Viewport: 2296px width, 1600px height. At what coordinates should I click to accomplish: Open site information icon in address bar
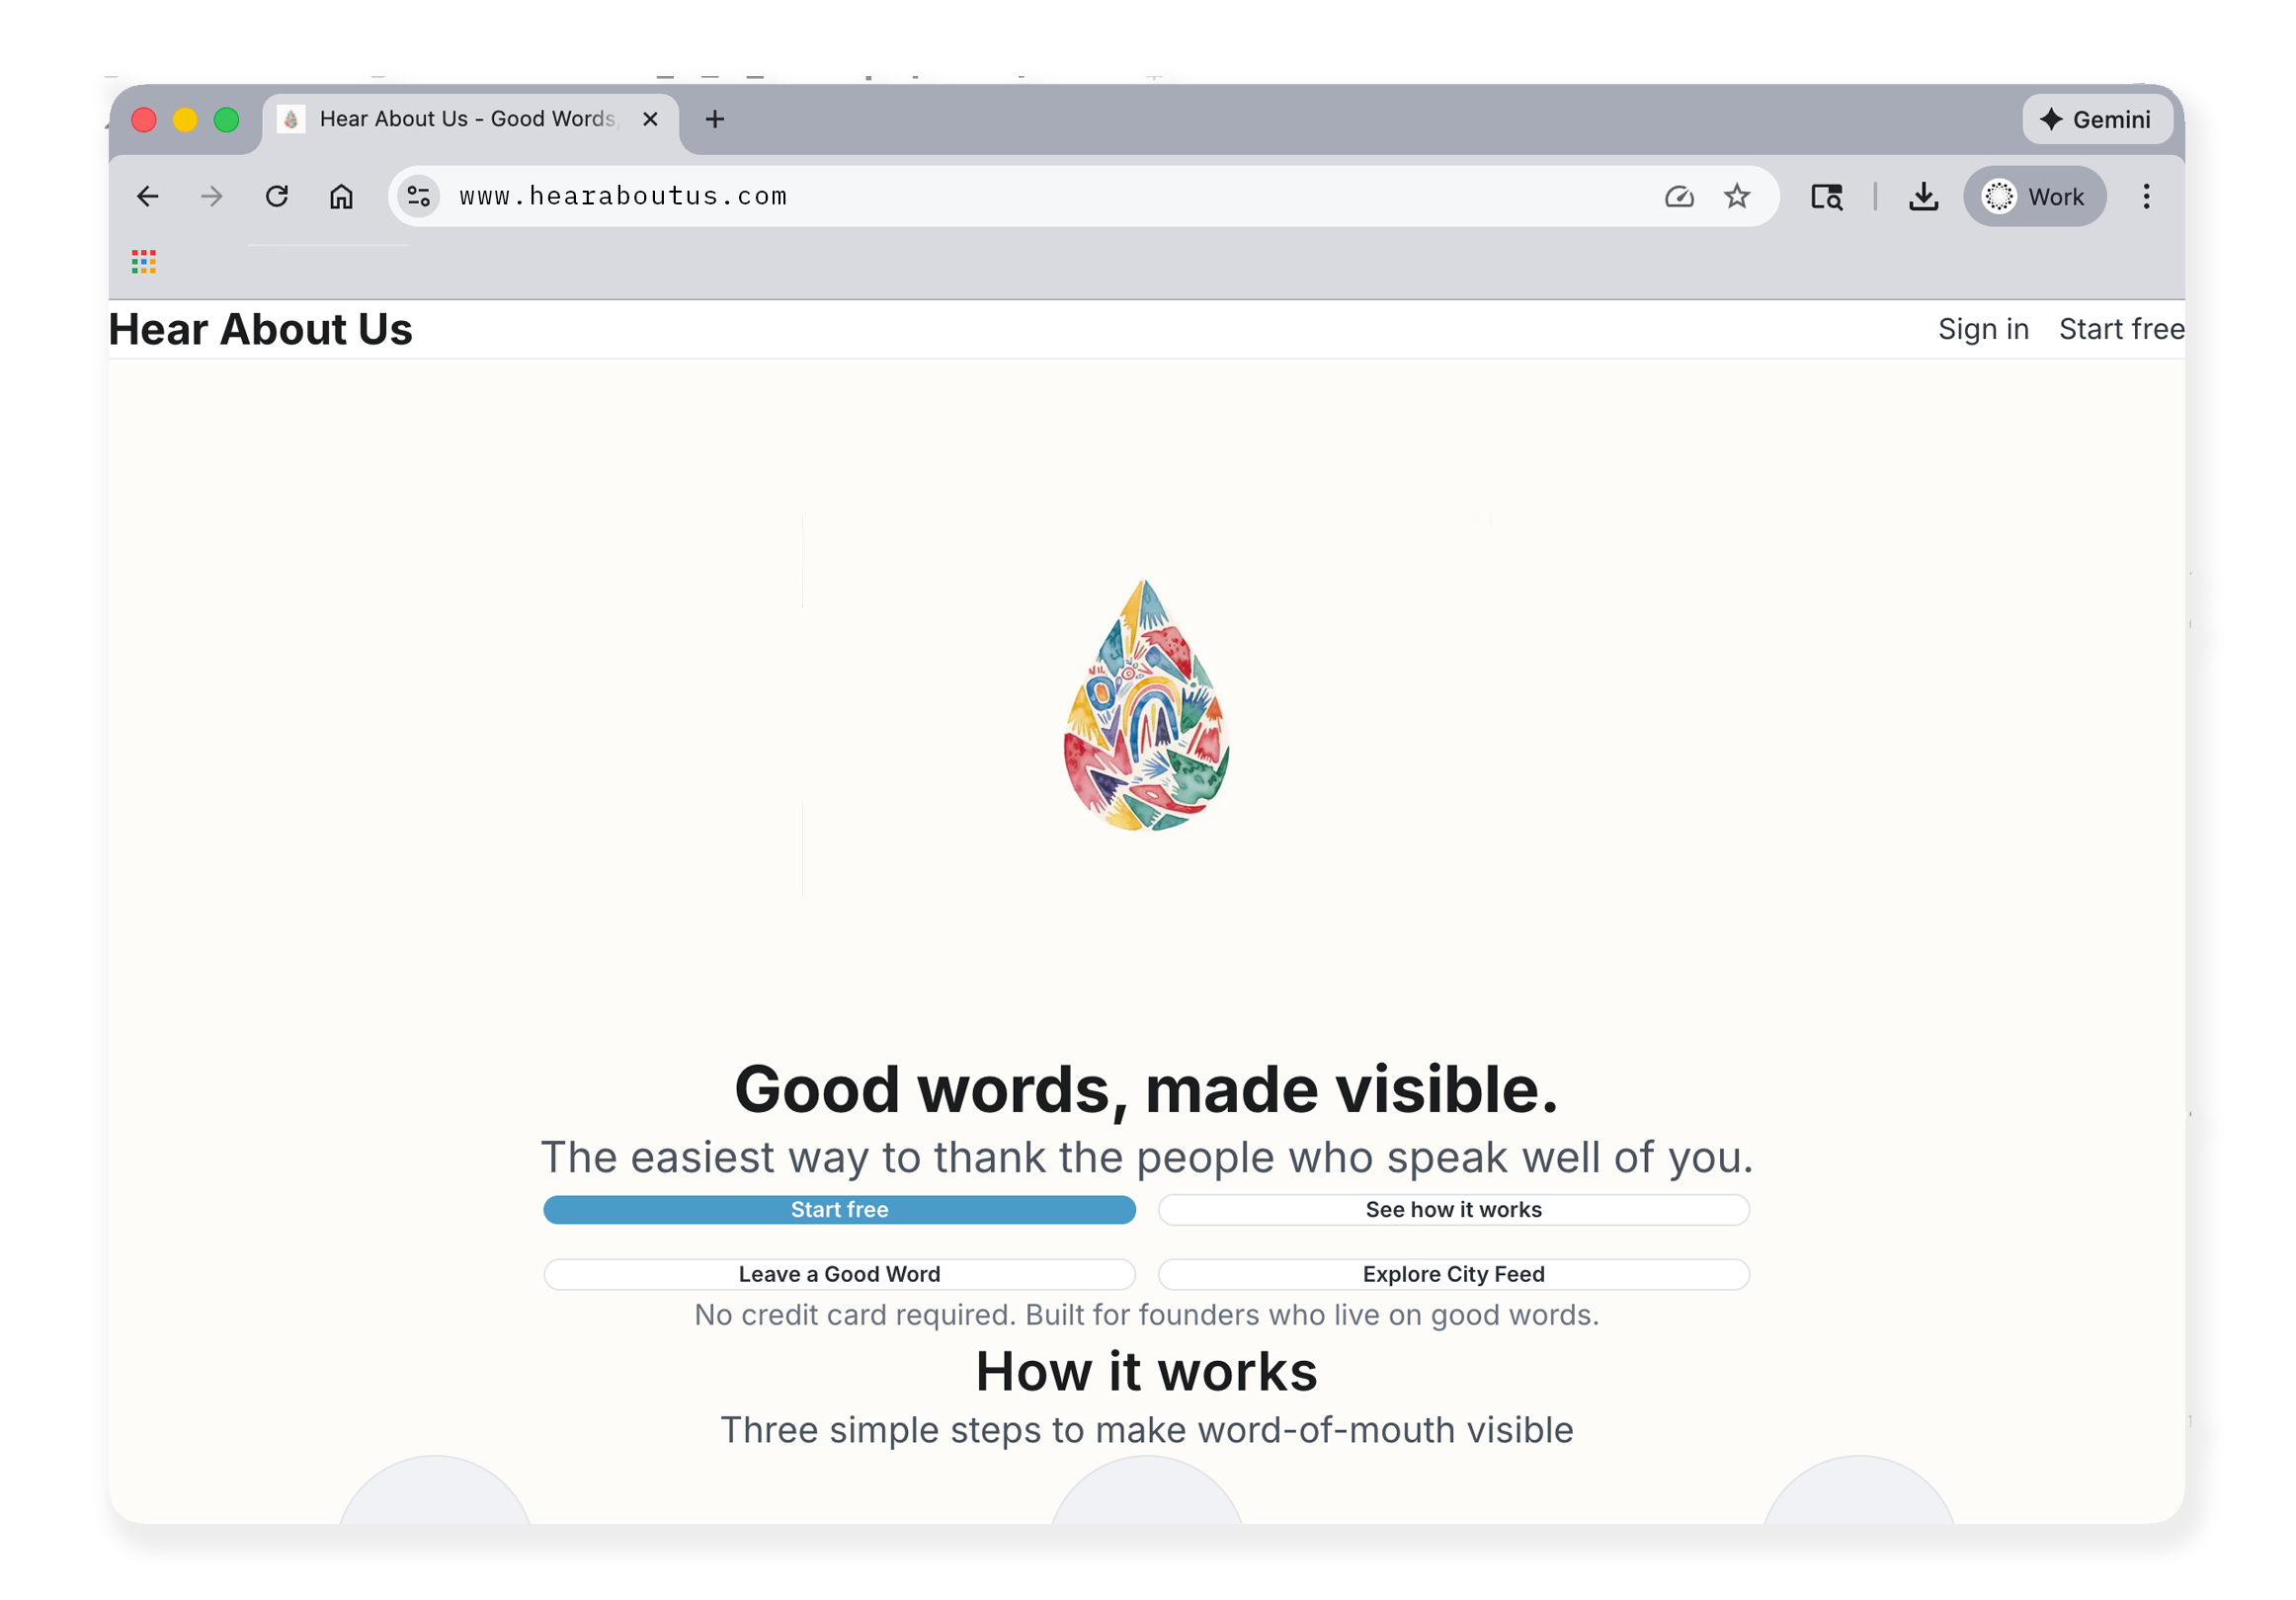(419, 197)
